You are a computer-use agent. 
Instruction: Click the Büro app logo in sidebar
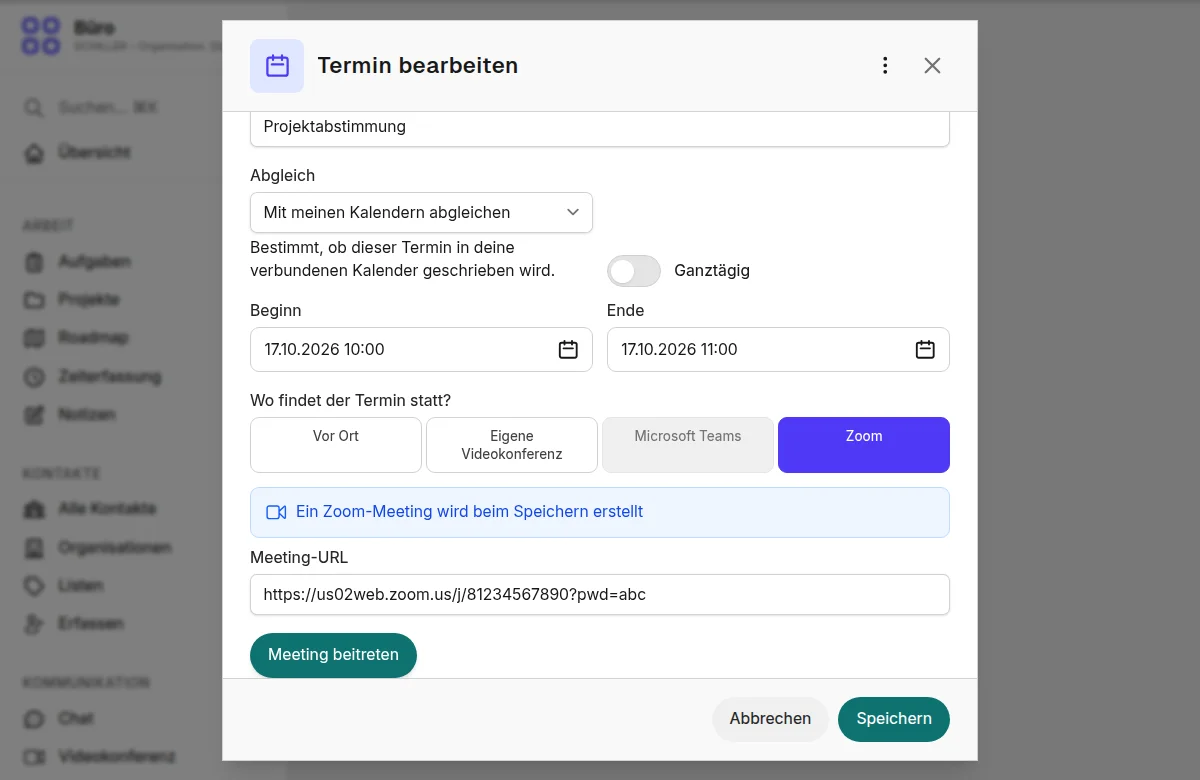tap(41, 36)
